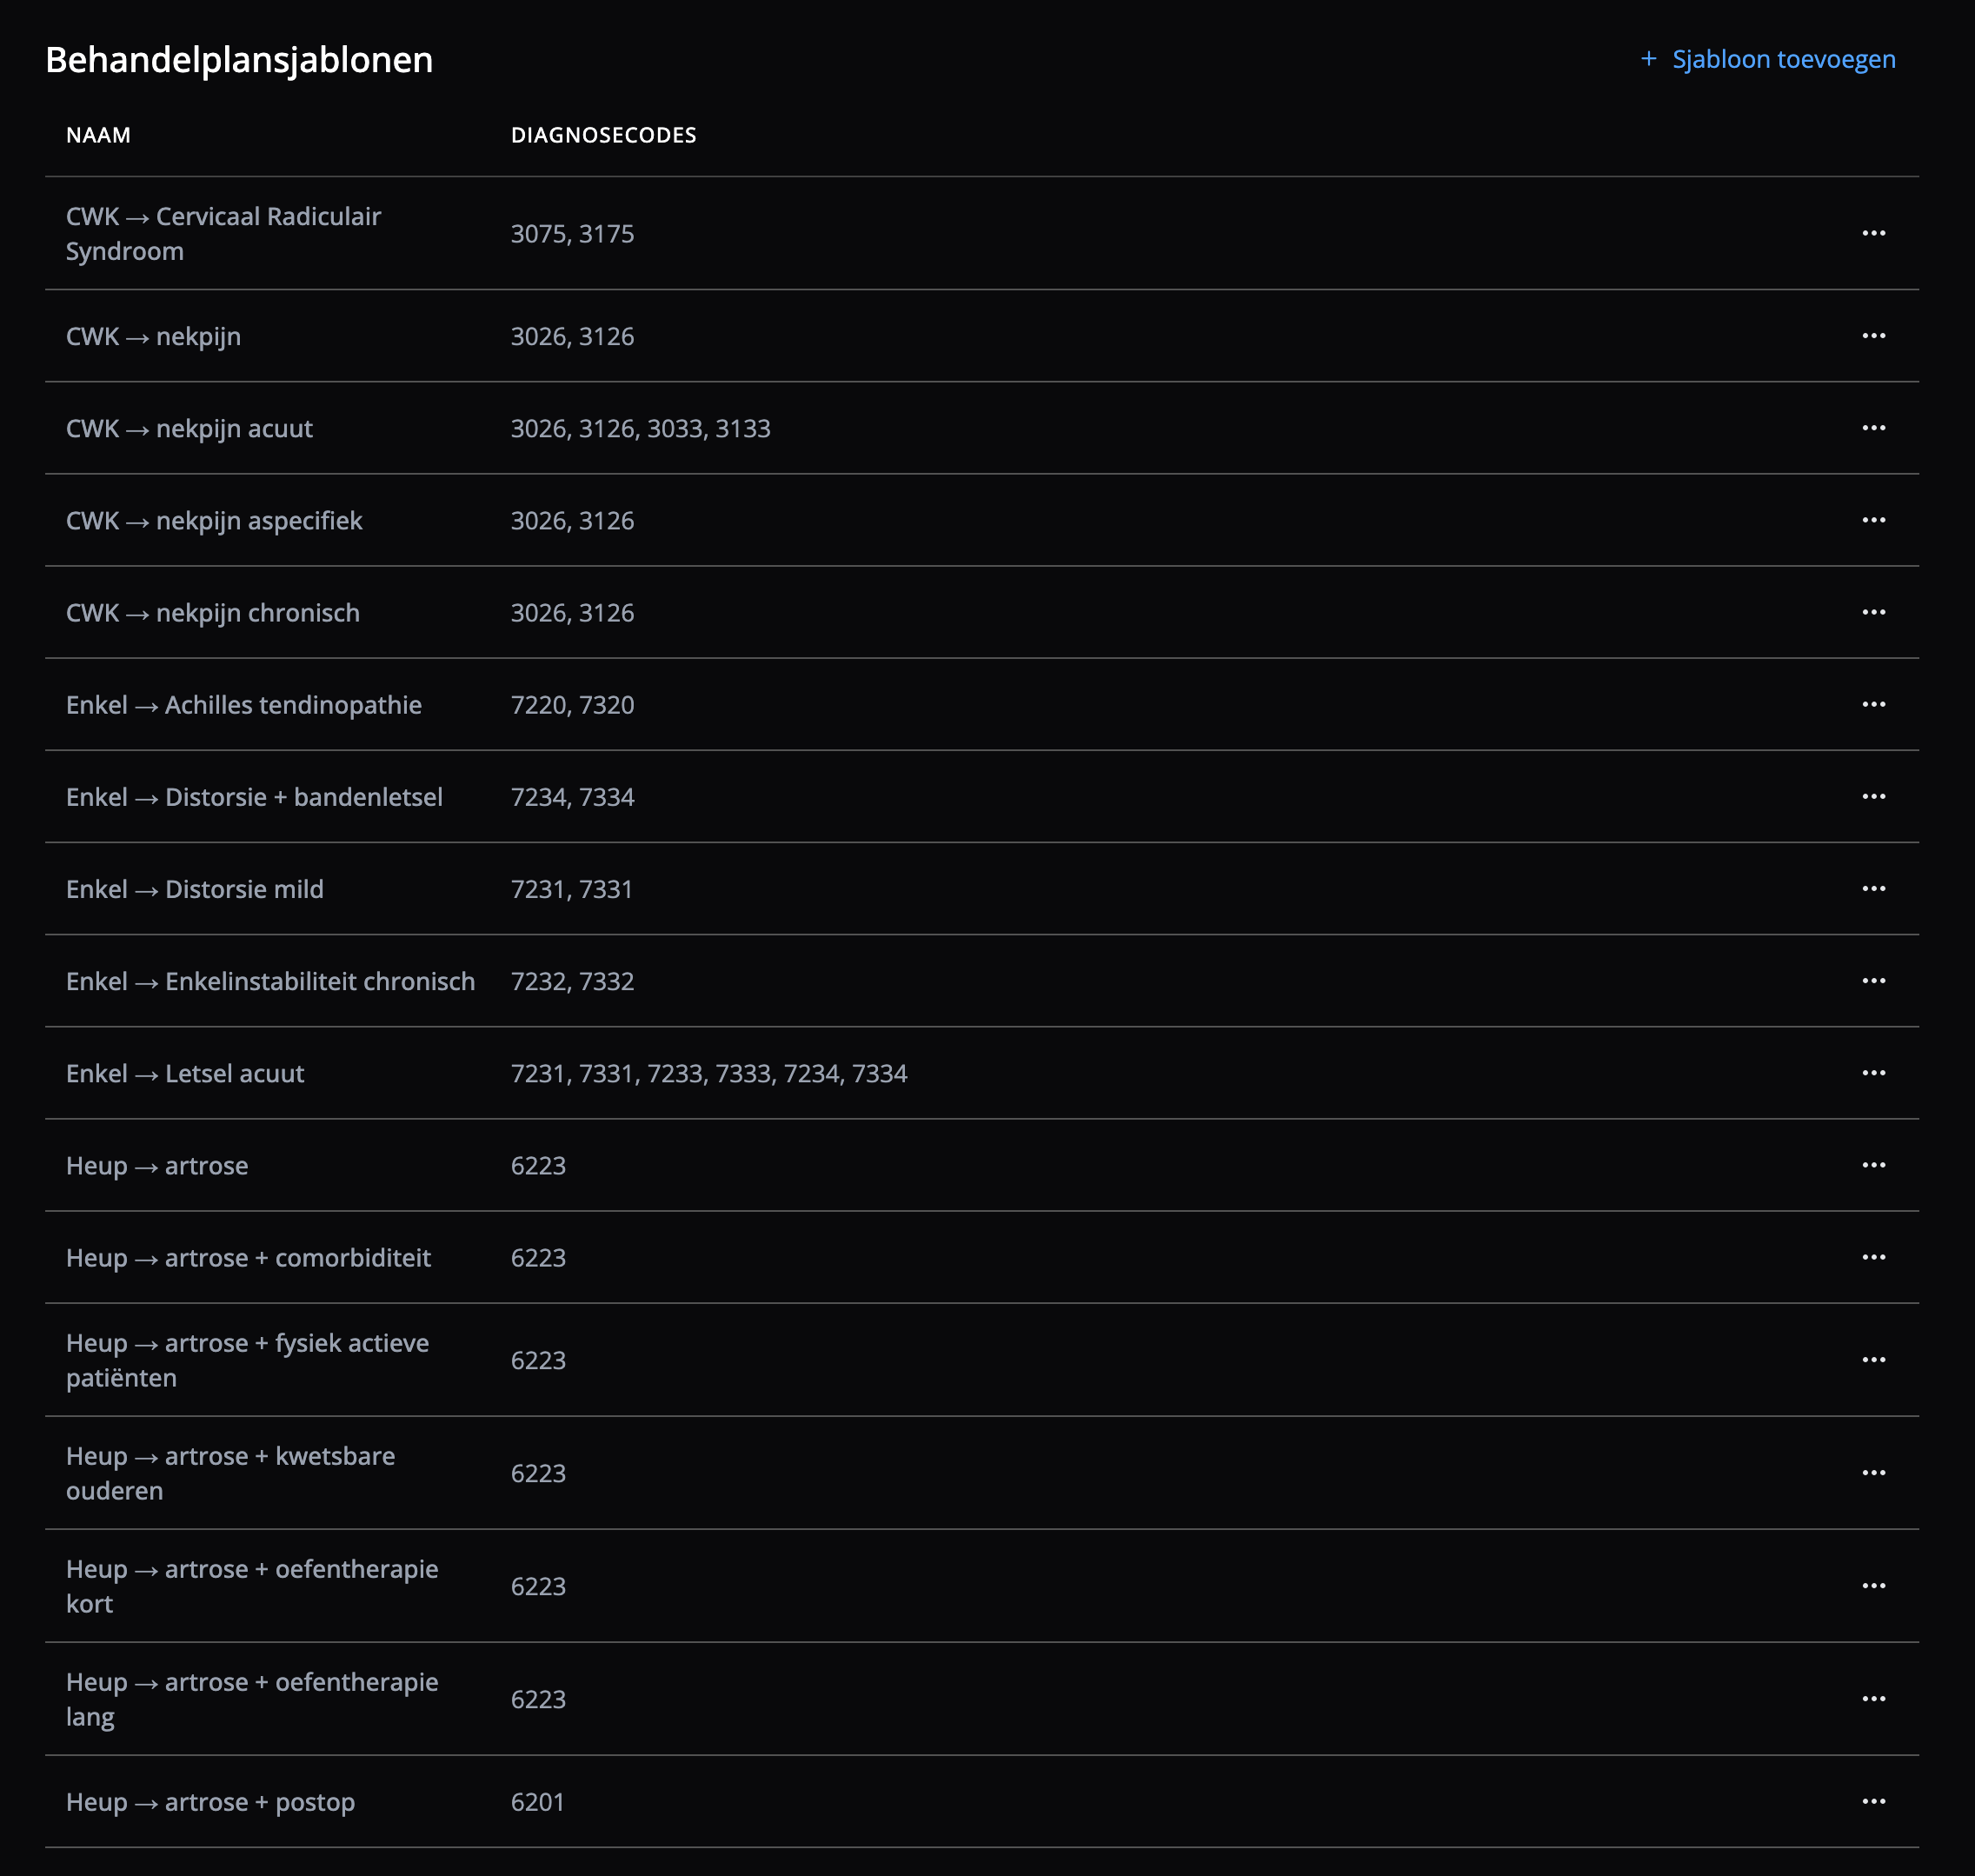This screenshot has width=1975, height=1876.
Task: Open three-dot menu for Achilles tendinopathie
Action: [1873, 704]
